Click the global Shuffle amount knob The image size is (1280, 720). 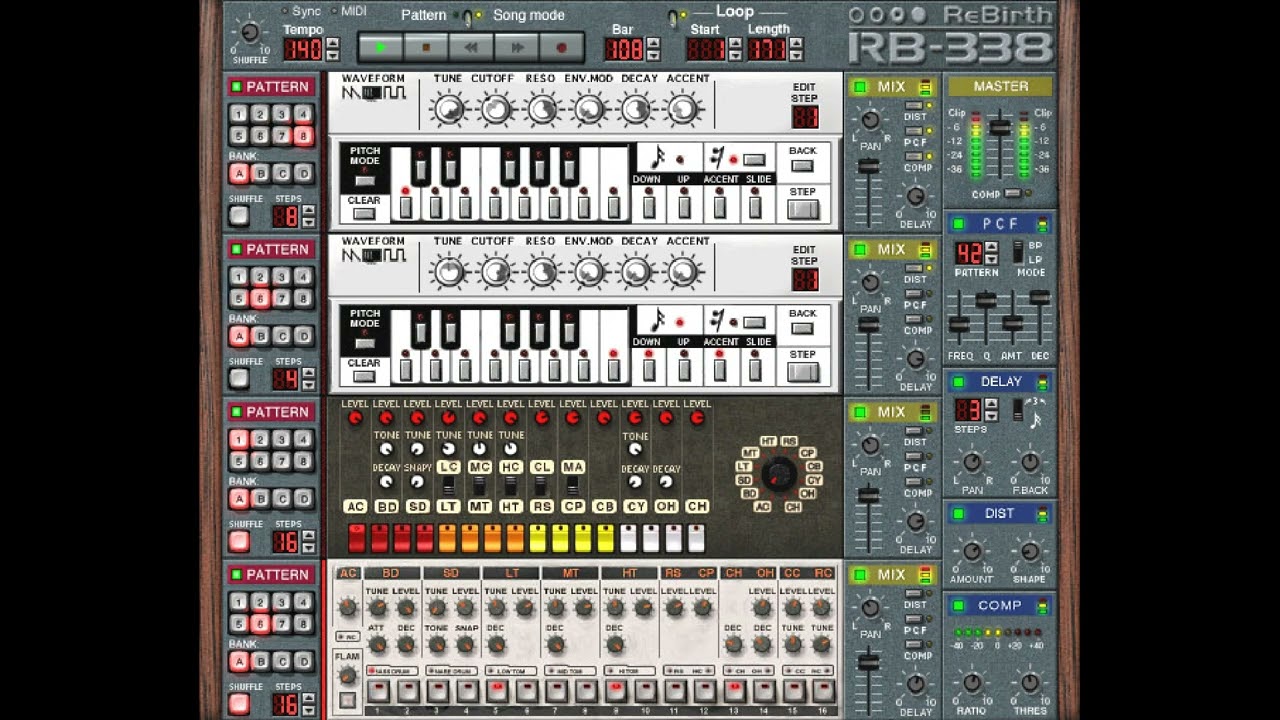click(x=250, y=34)
